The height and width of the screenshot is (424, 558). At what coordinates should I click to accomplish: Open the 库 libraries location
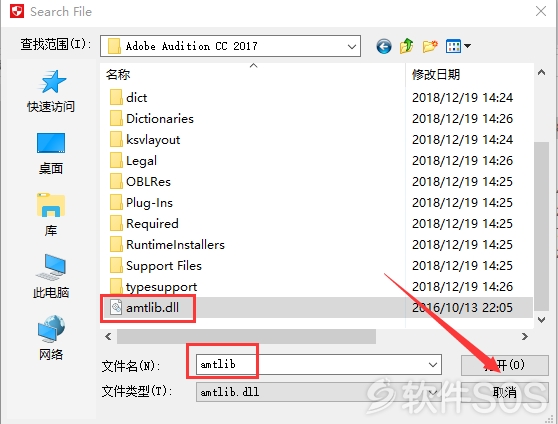tap(51, 215)
